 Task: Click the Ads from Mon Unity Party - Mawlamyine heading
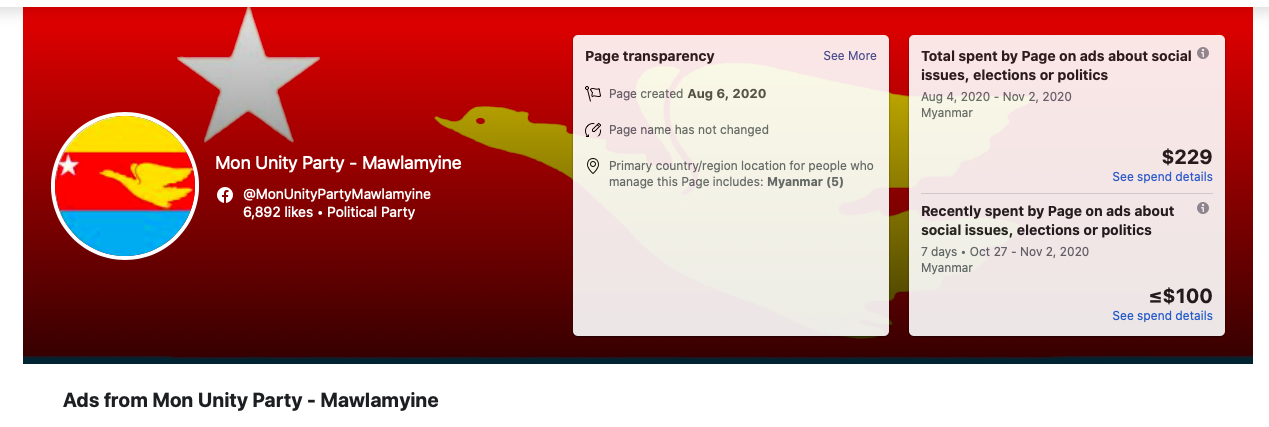(x=251, y=401)
